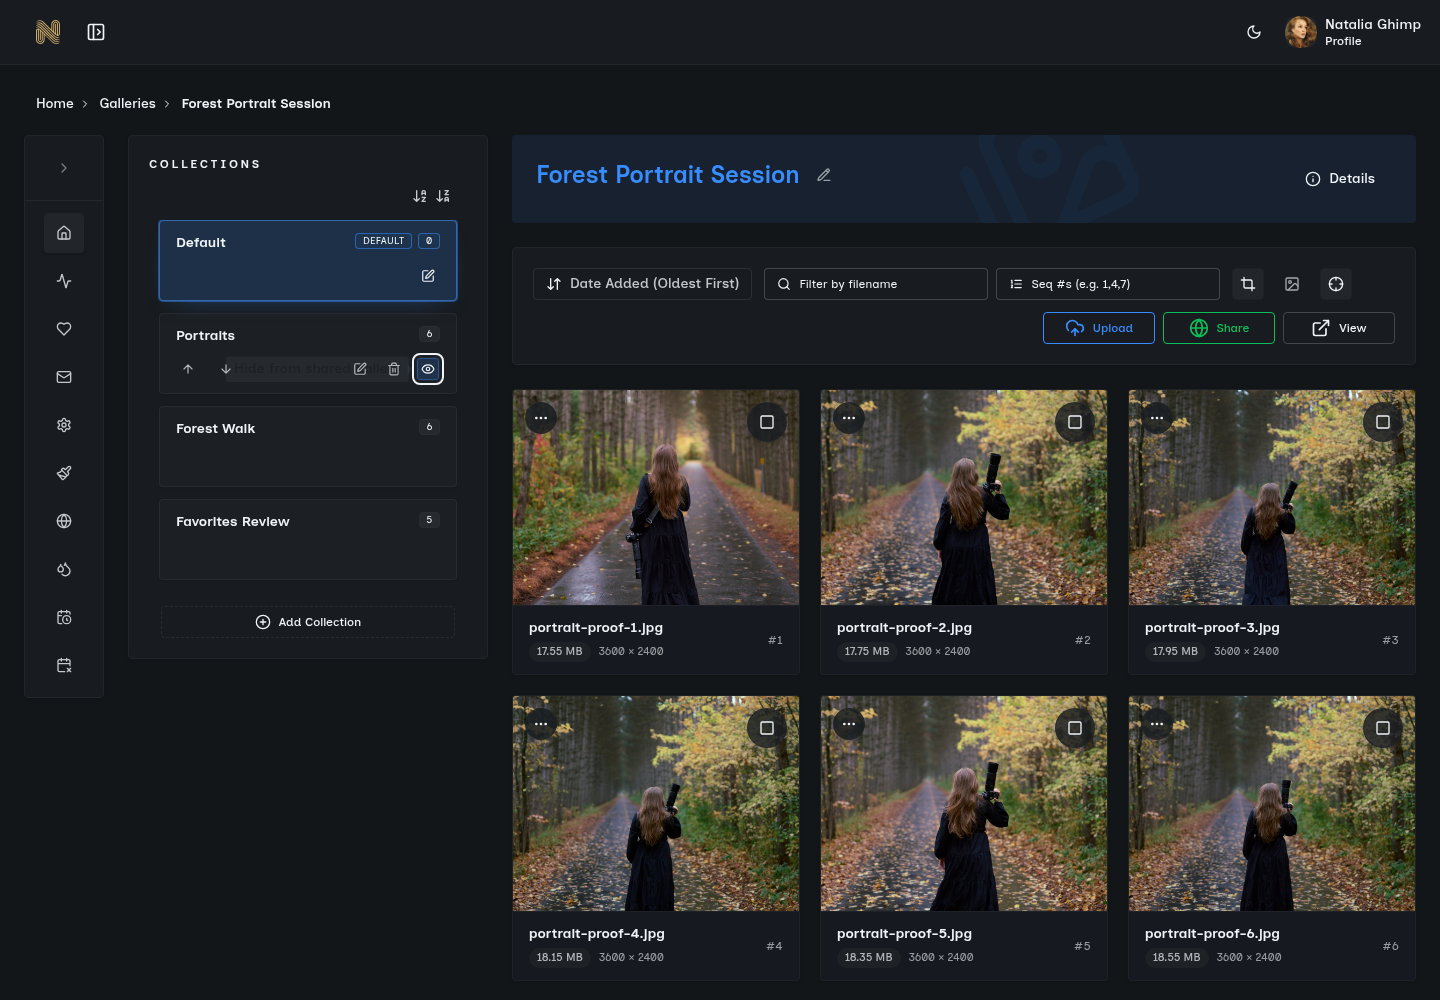This screenshot has width=1440, height=1000.
Task: Click the N app logo
Action: (x=48, y=32)
